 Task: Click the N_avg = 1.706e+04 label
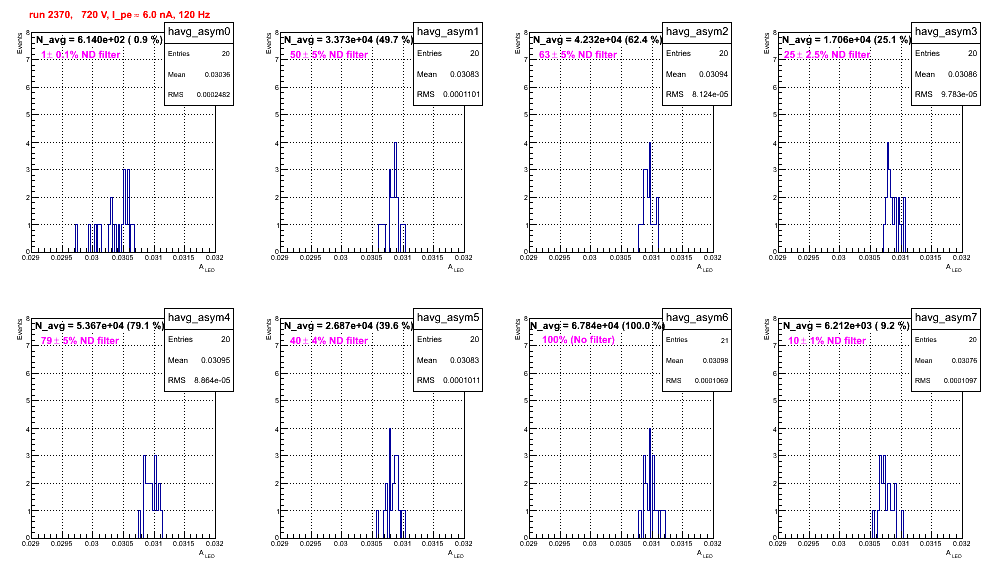tap(846, 39)
